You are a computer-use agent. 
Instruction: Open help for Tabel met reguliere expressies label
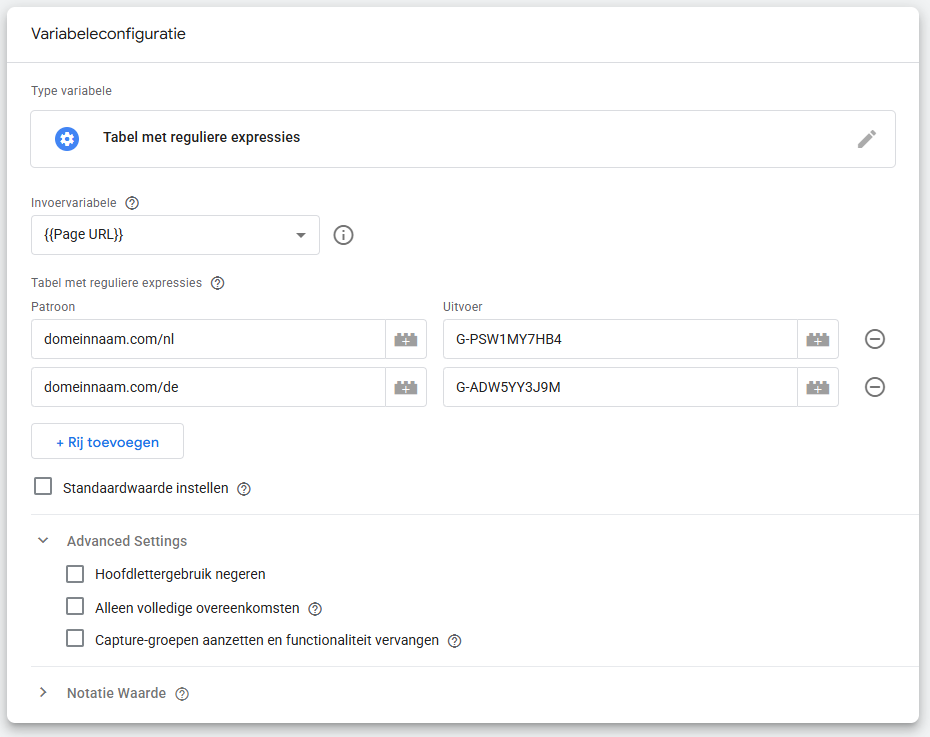click(218, 283)
